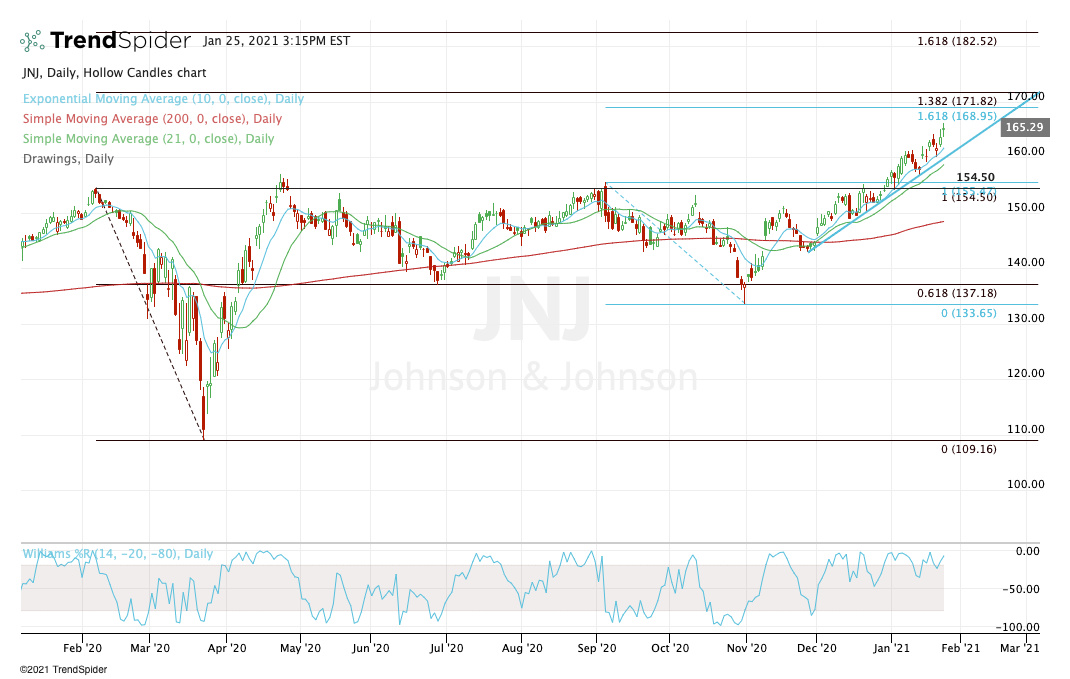Click the 1.382 (171.82) Fibonacci label
The width and height of the screenshot is (1070, 679).
957,101
